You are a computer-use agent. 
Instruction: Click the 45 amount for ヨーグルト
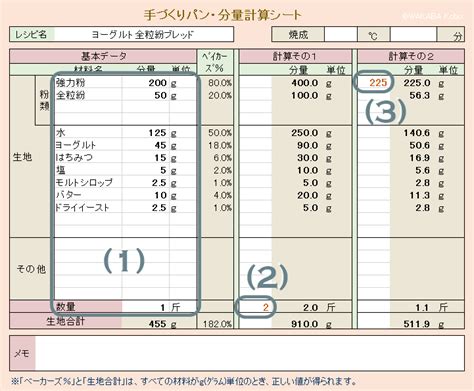pyautogui.click(x=146, y=145)
